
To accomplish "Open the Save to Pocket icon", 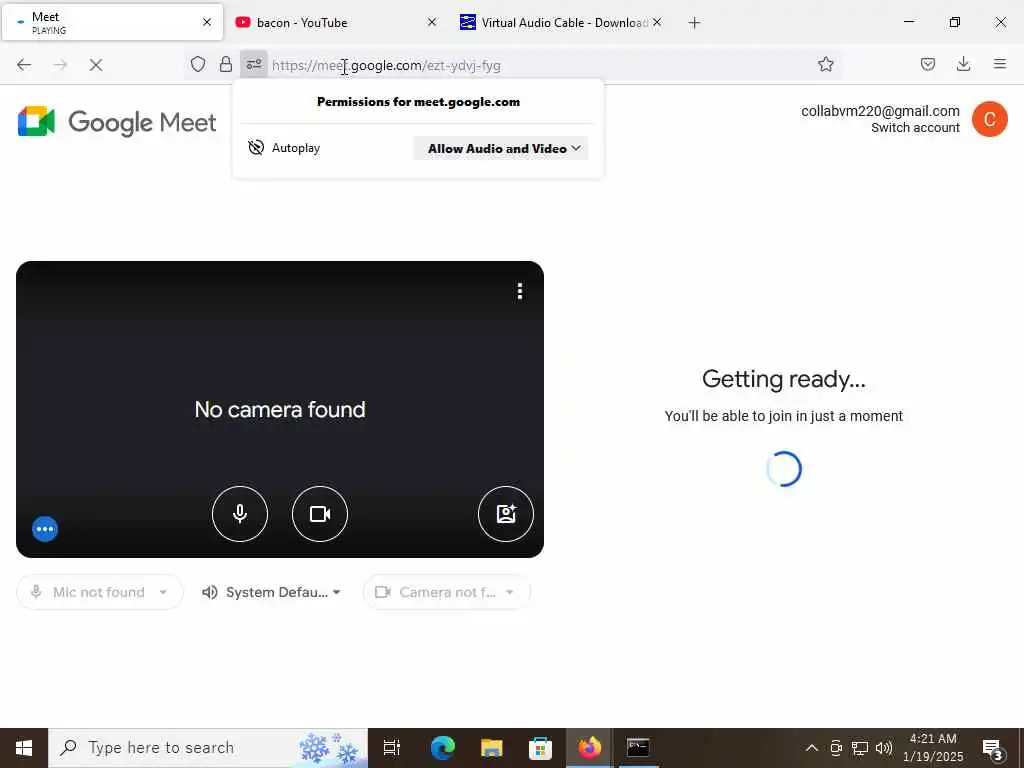I will click(x=928, y=65).
